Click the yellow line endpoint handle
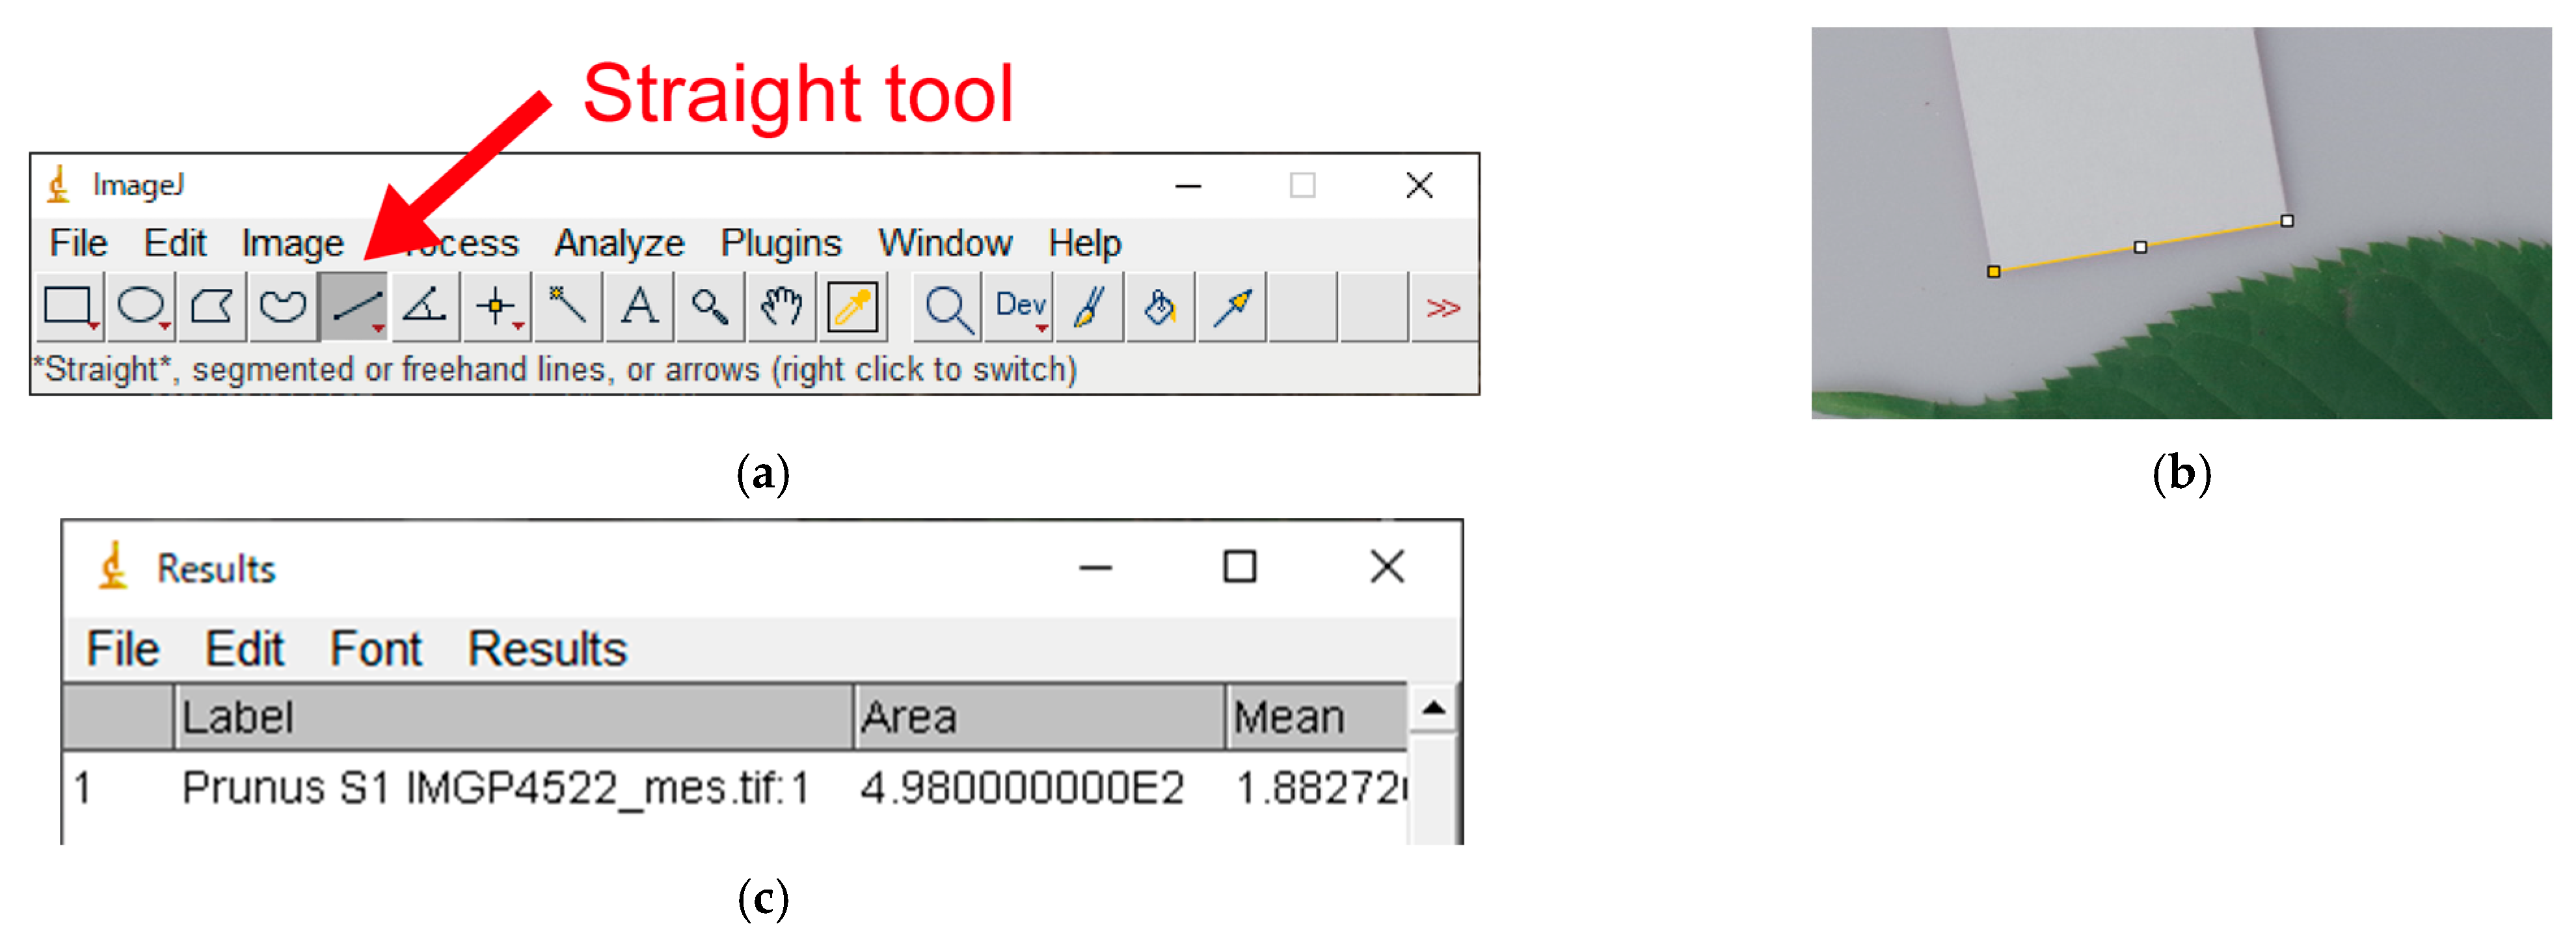This screenshot has width=2576, height=939. coord(1993,272)
